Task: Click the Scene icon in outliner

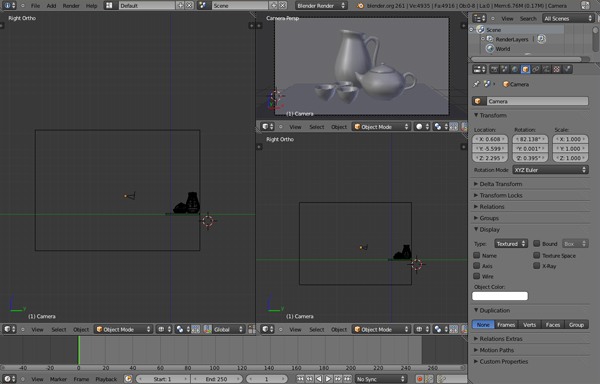Action: (x=481, y=29)
